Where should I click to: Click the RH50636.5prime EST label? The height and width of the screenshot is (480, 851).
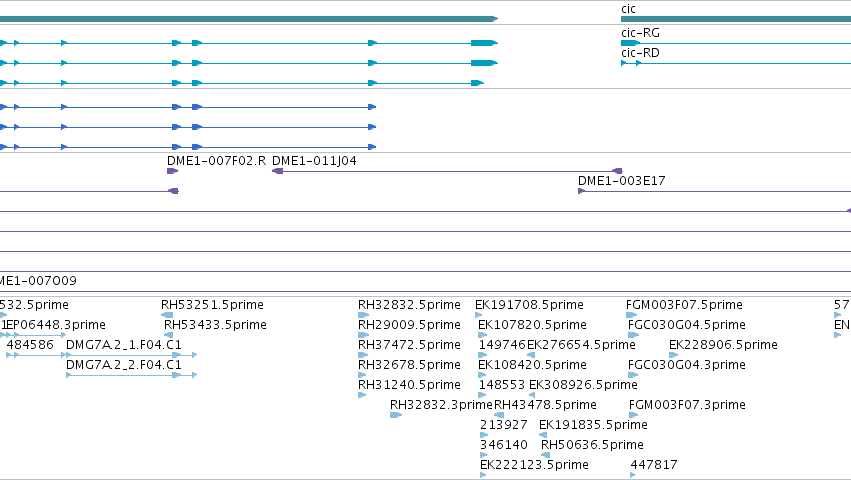593,445
